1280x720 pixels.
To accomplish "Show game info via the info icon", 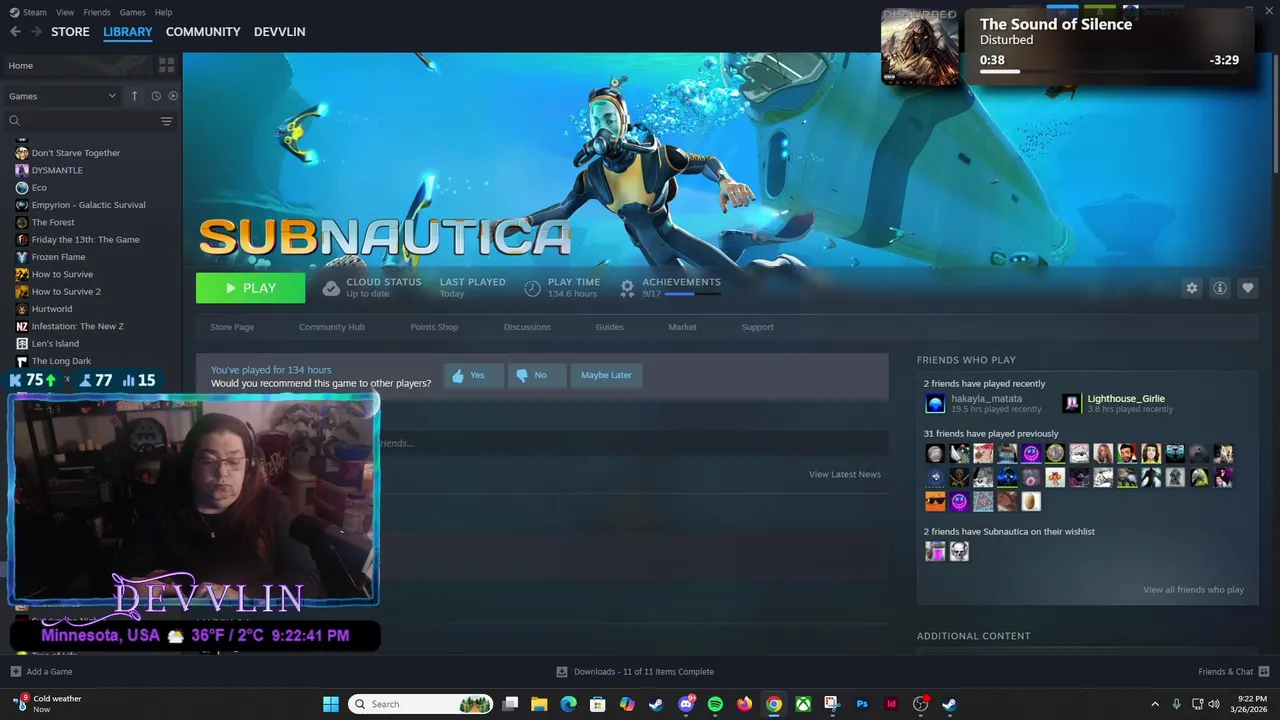I will coord(1220,288).
